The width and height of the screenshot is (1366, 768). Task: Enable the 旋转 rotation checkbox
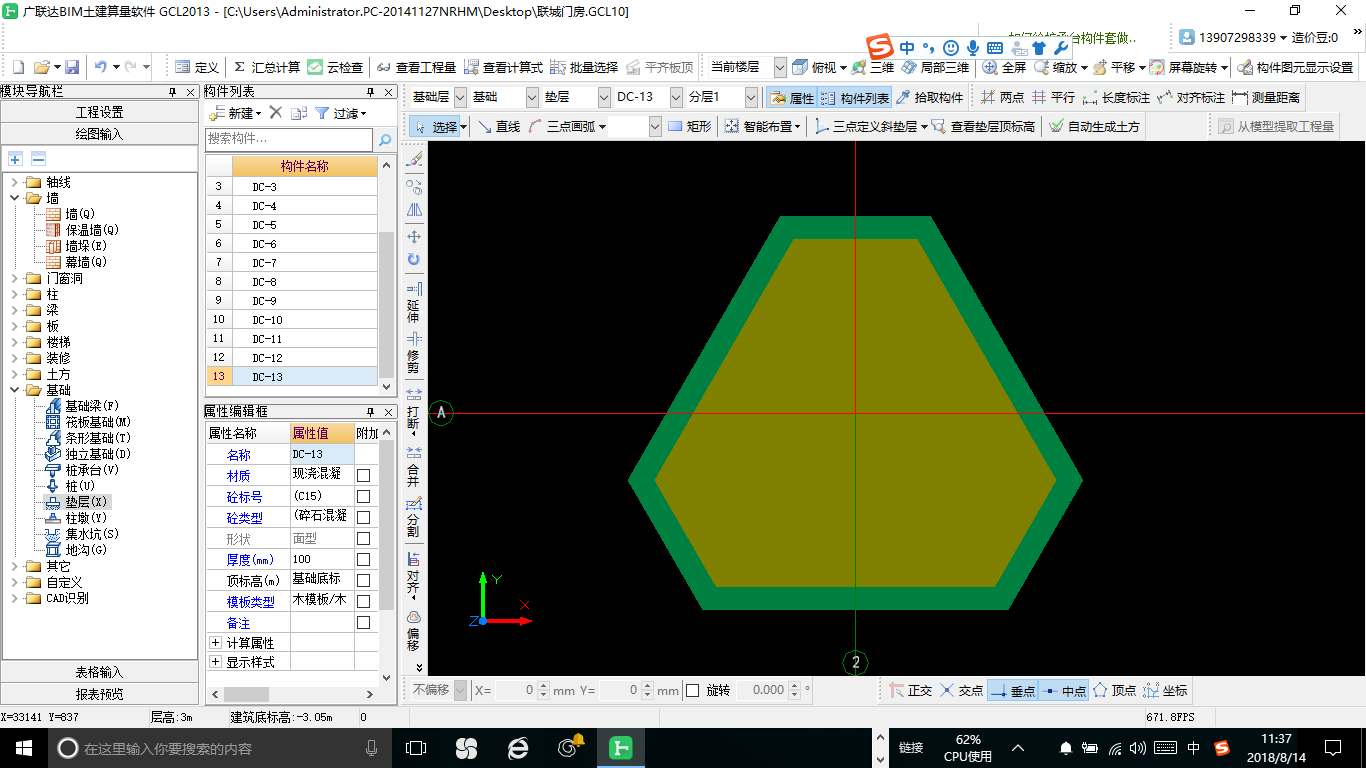pyautogui.click(x=693, y=690)
